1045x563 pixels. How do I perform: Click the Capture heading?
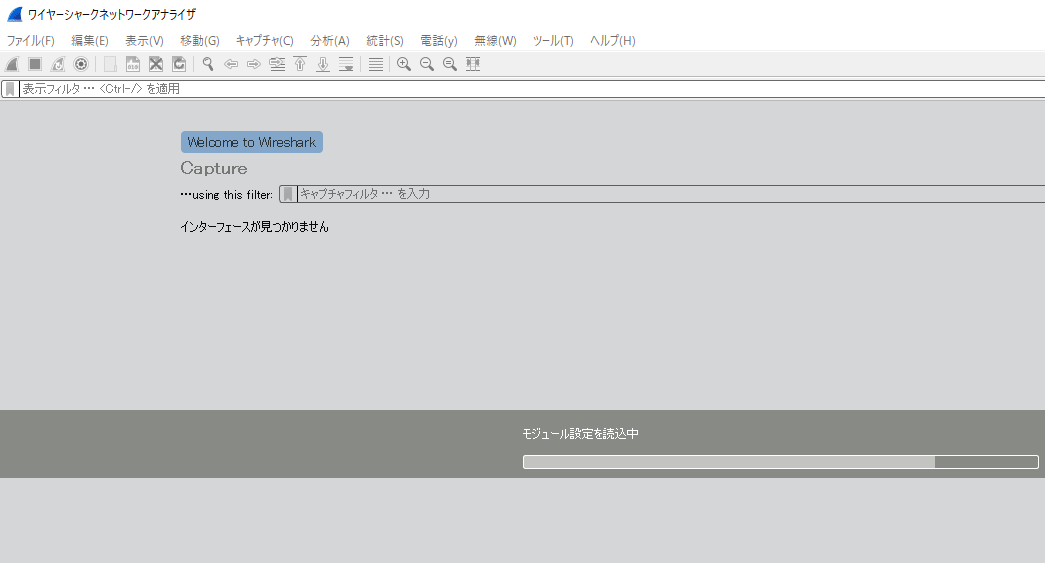[214, 169]
